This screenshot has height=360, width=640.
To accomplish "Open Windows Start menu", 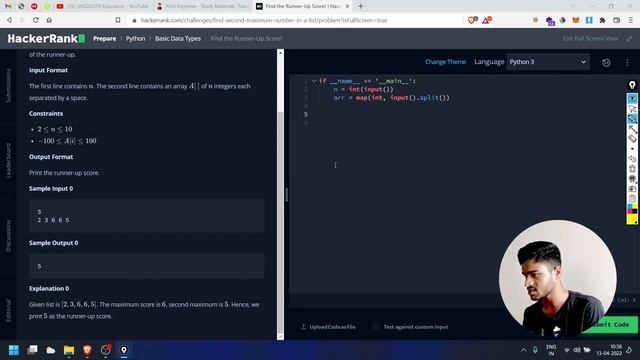I will coord(14,350).
